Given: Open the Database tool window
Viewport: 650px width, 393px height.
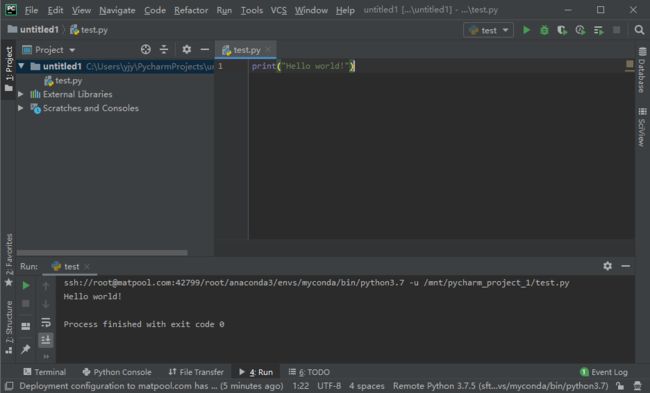Looking at the screenshot, I should pyautogui.click(x=642, y=70).
